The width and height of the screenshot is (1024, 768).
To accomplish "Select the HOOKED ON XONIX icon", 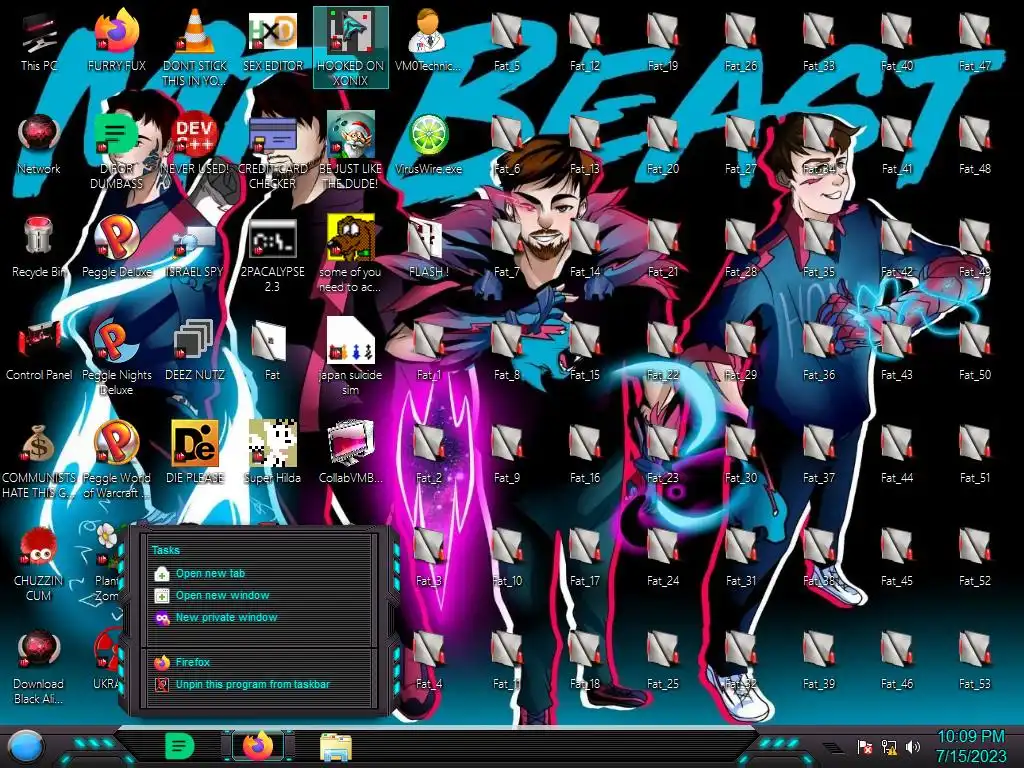I will pos(351,47).
